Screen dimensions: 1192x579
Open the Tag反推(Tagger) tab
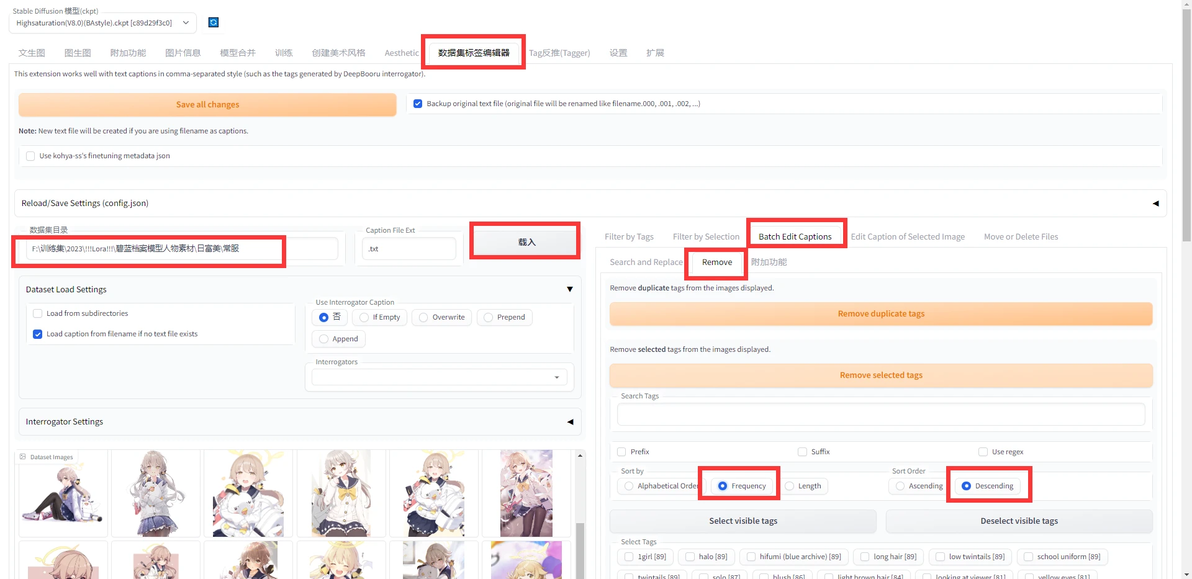pos(560,53)
